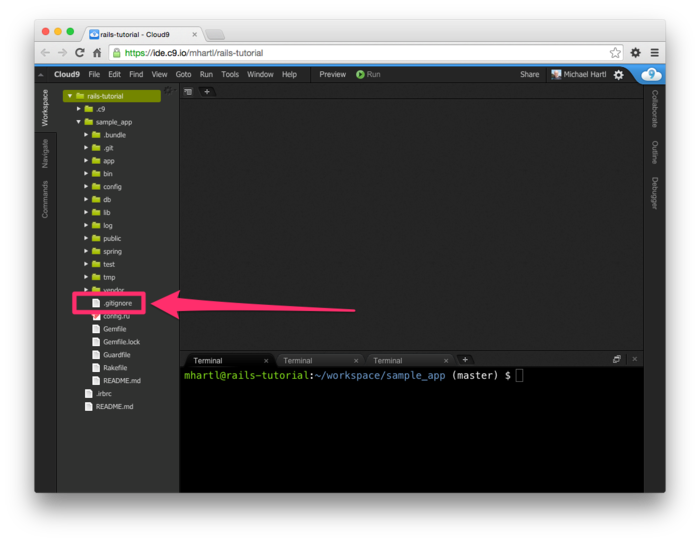The height and width of the screenshot is (542, 700).
Task: Click Michael Hartl user avatar
Action: point(556,75)
